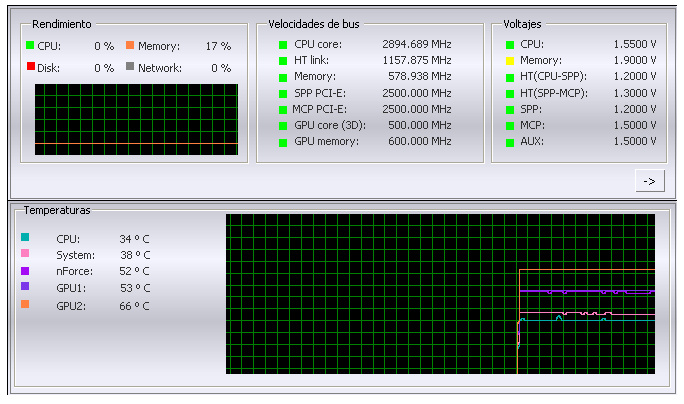Select the yellow Memory voltage indicator
Image resolution: width=684 pixels, height=404 pixels.
click(510, 61)
